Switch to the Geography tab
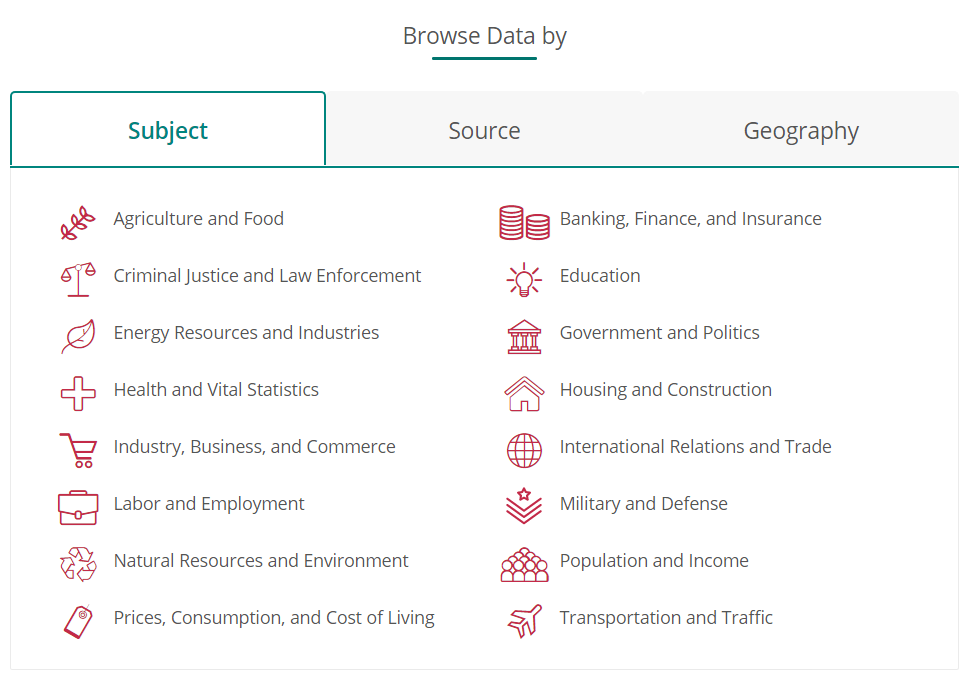The height and width of the screenshot is (679, 977). pyautogui.click(x=801, y=131)
